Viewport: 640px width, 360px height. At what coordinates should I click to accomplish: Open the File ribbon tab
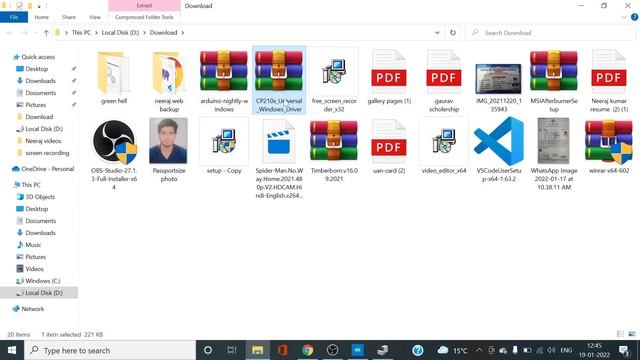point(14,17)
